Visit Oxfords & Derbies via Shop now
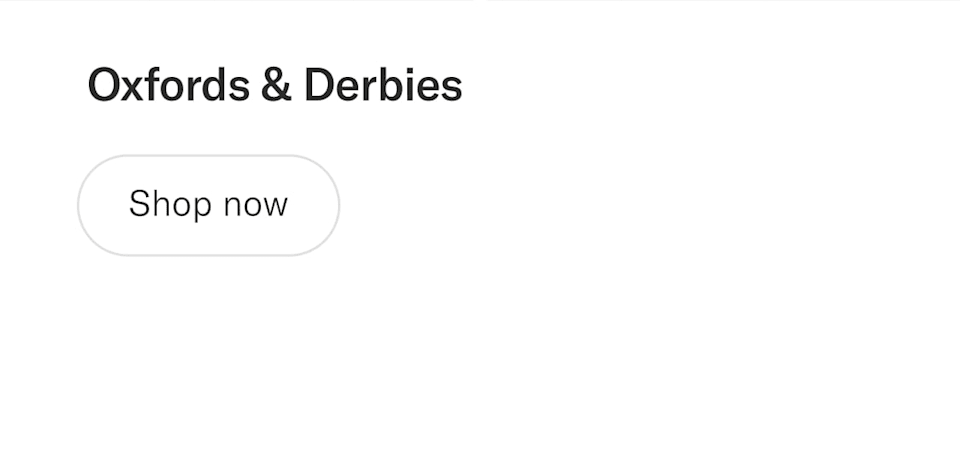Viewport: 960px width, 462px height. (x=208, y=205)
